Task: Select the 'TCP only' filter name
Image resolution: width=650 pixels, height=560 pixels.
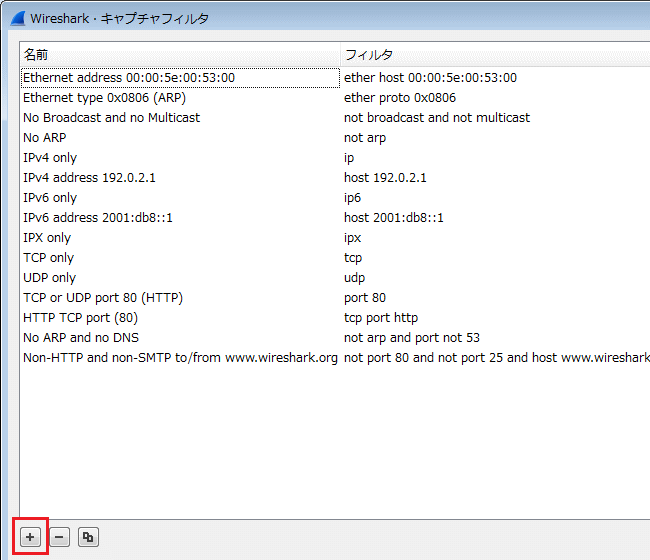Action: (48, 258)
